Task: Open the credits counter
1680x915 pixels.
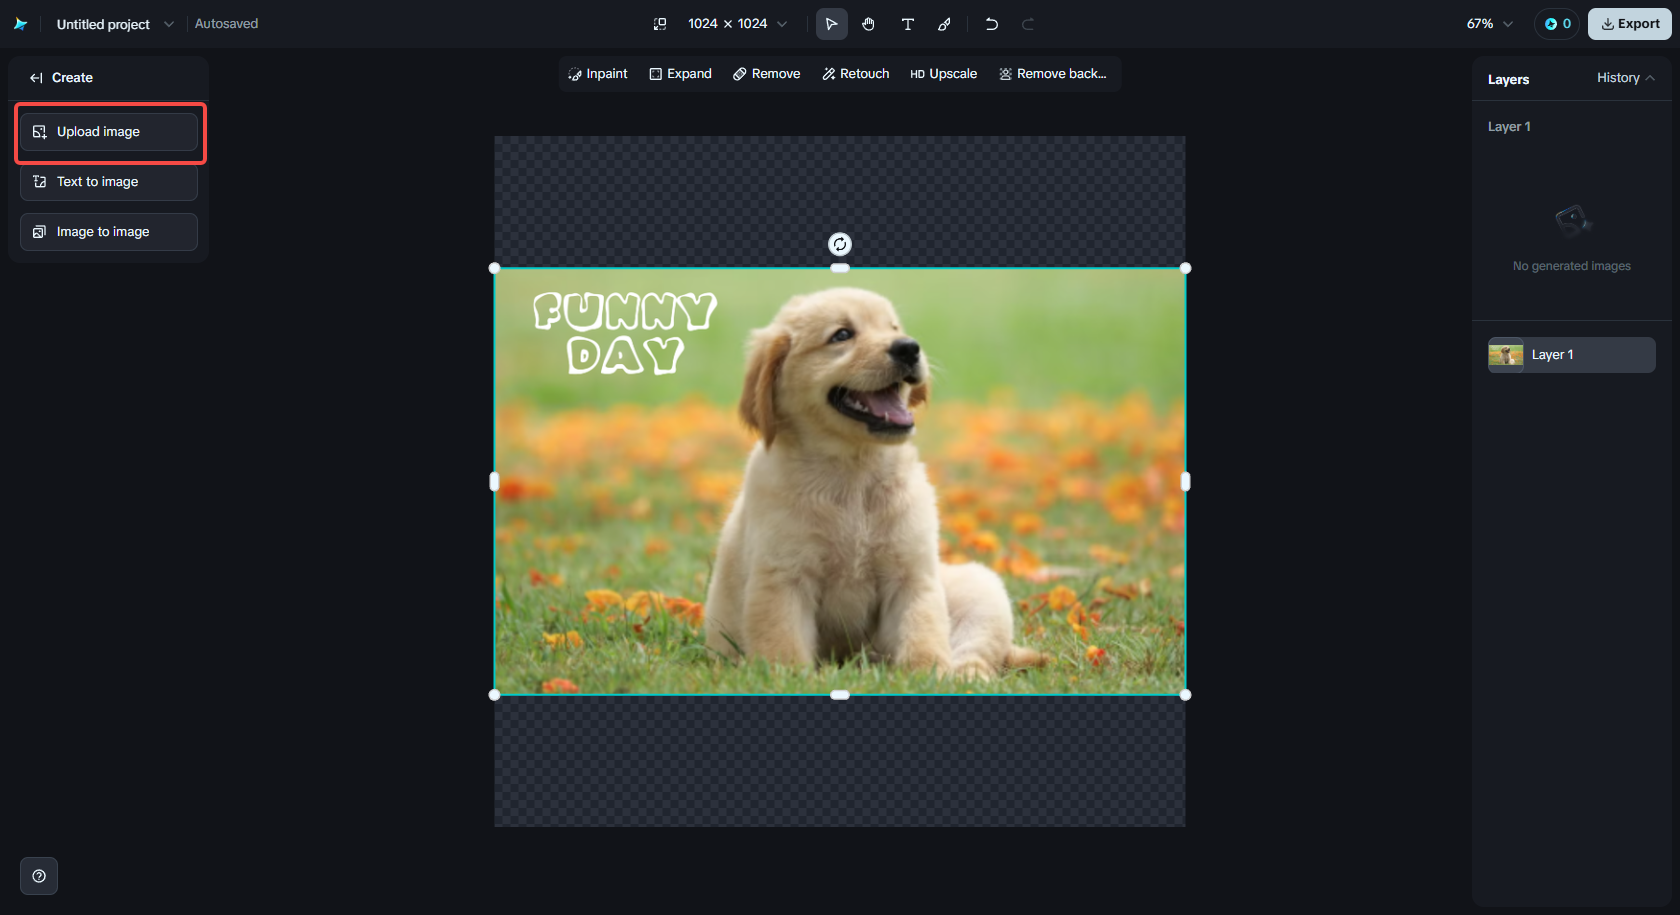Action: pyautogui.click(x=1557, y=24)
